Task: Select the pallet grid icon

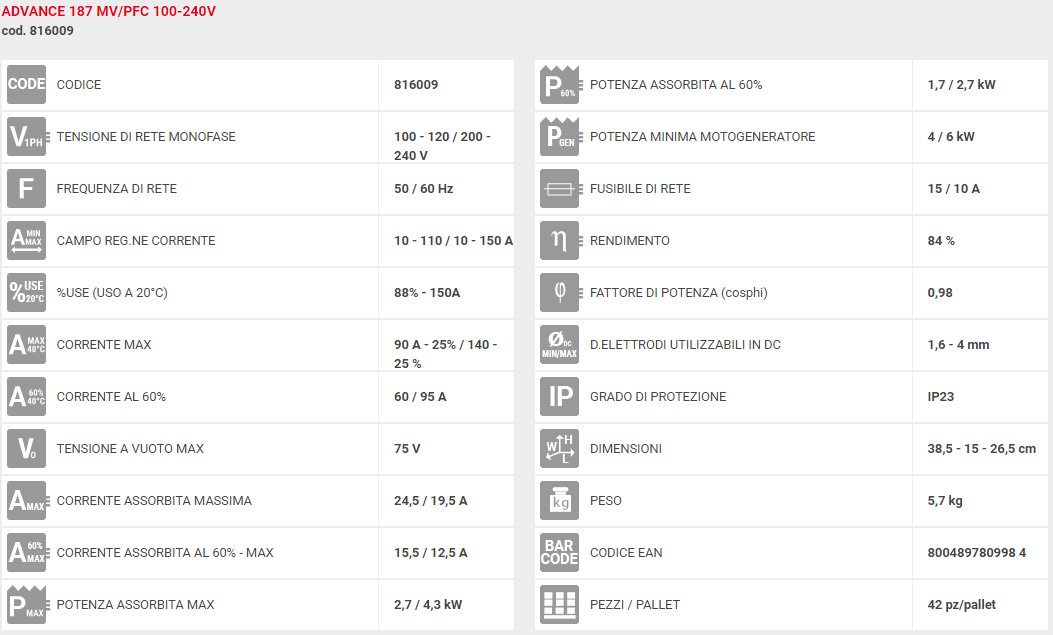Action: click(x=559, y=605)
